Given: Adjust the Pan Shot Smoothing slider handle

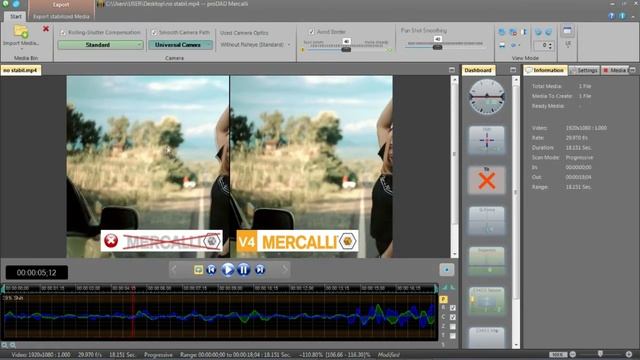Looking at the screenshot, I should click(438, 47).
